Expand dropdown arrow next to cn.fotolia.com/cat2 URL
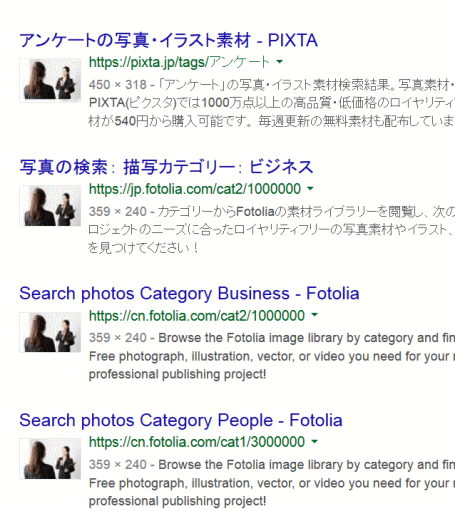Image resolution: width=455 pixels, height=511 pixels. 314,315
